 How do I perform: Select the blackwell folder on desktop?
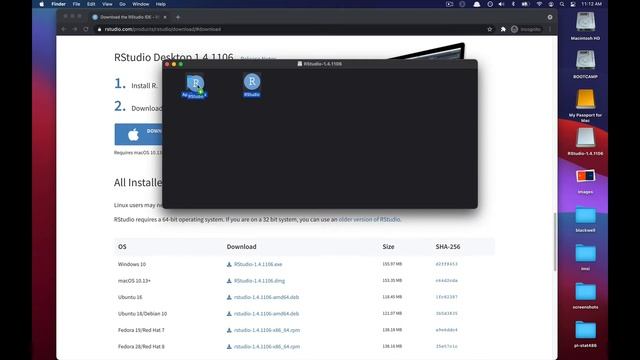pyautogui.click(x=585, y=219)
